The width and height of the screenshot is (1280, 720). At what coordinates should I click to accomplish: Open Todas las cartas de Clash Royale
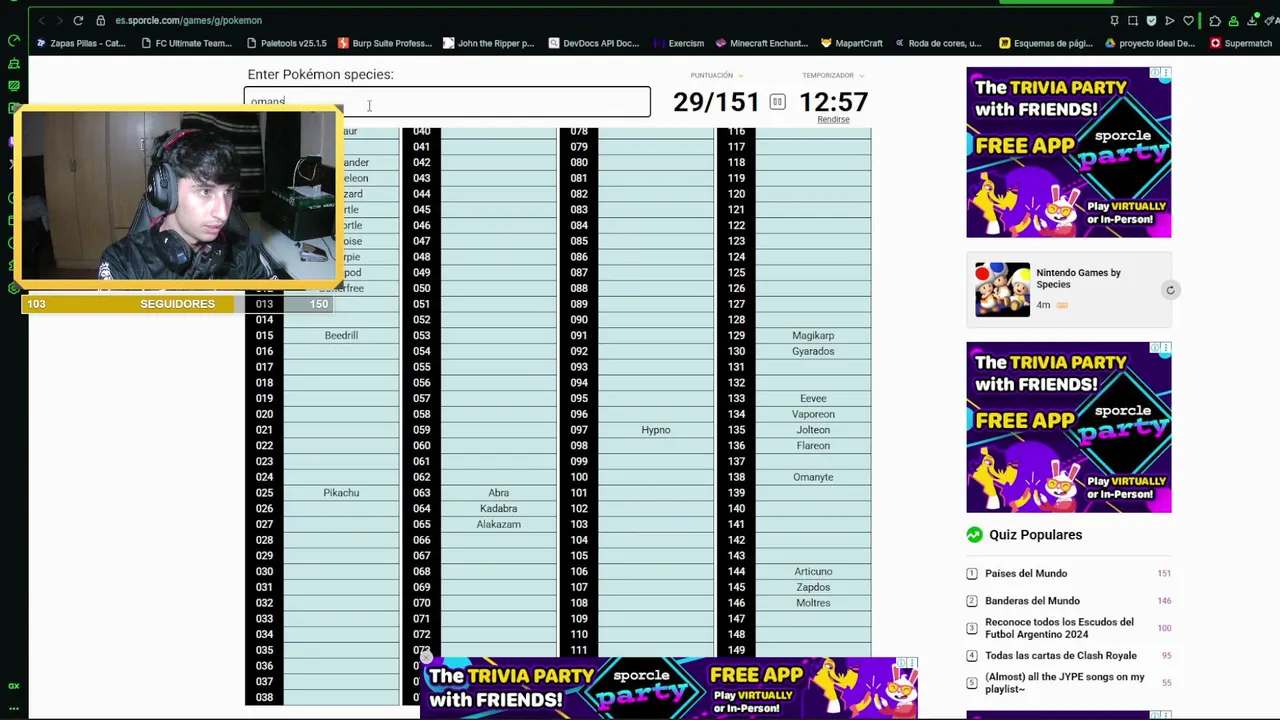coord(1061,655)
